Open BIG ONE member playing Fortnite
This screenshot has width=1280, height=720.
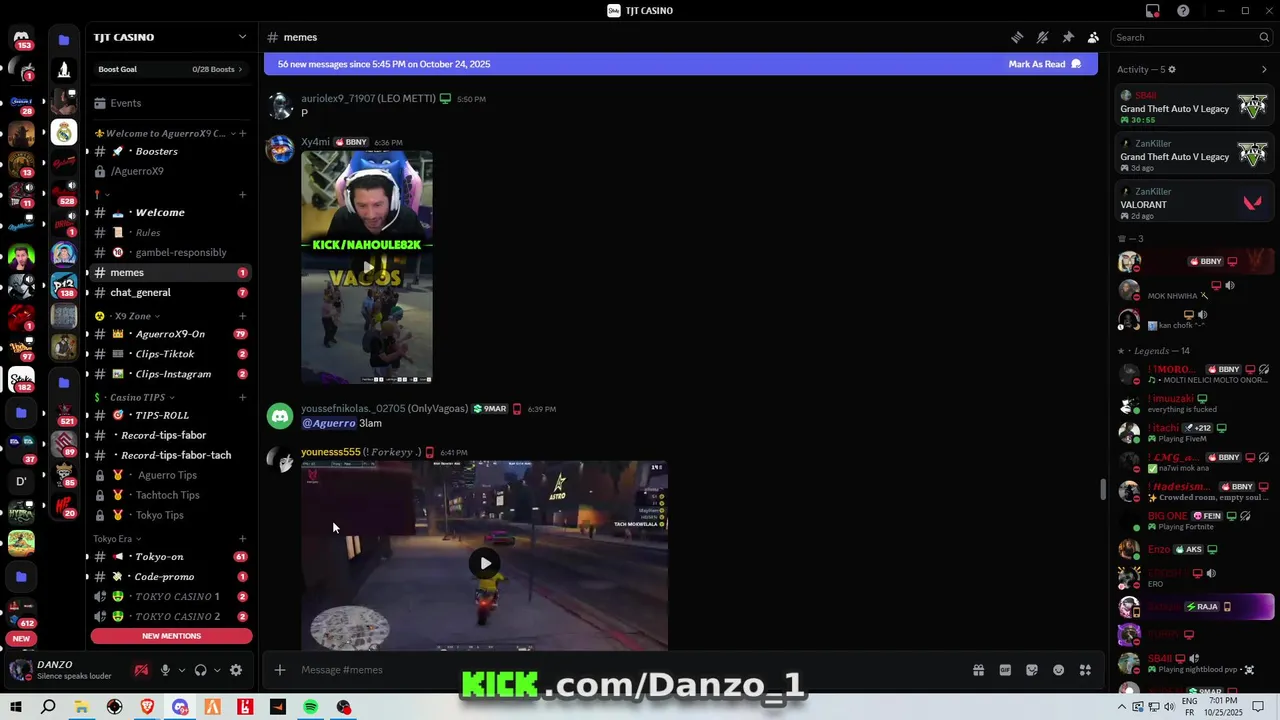(x=1194, y=521)
